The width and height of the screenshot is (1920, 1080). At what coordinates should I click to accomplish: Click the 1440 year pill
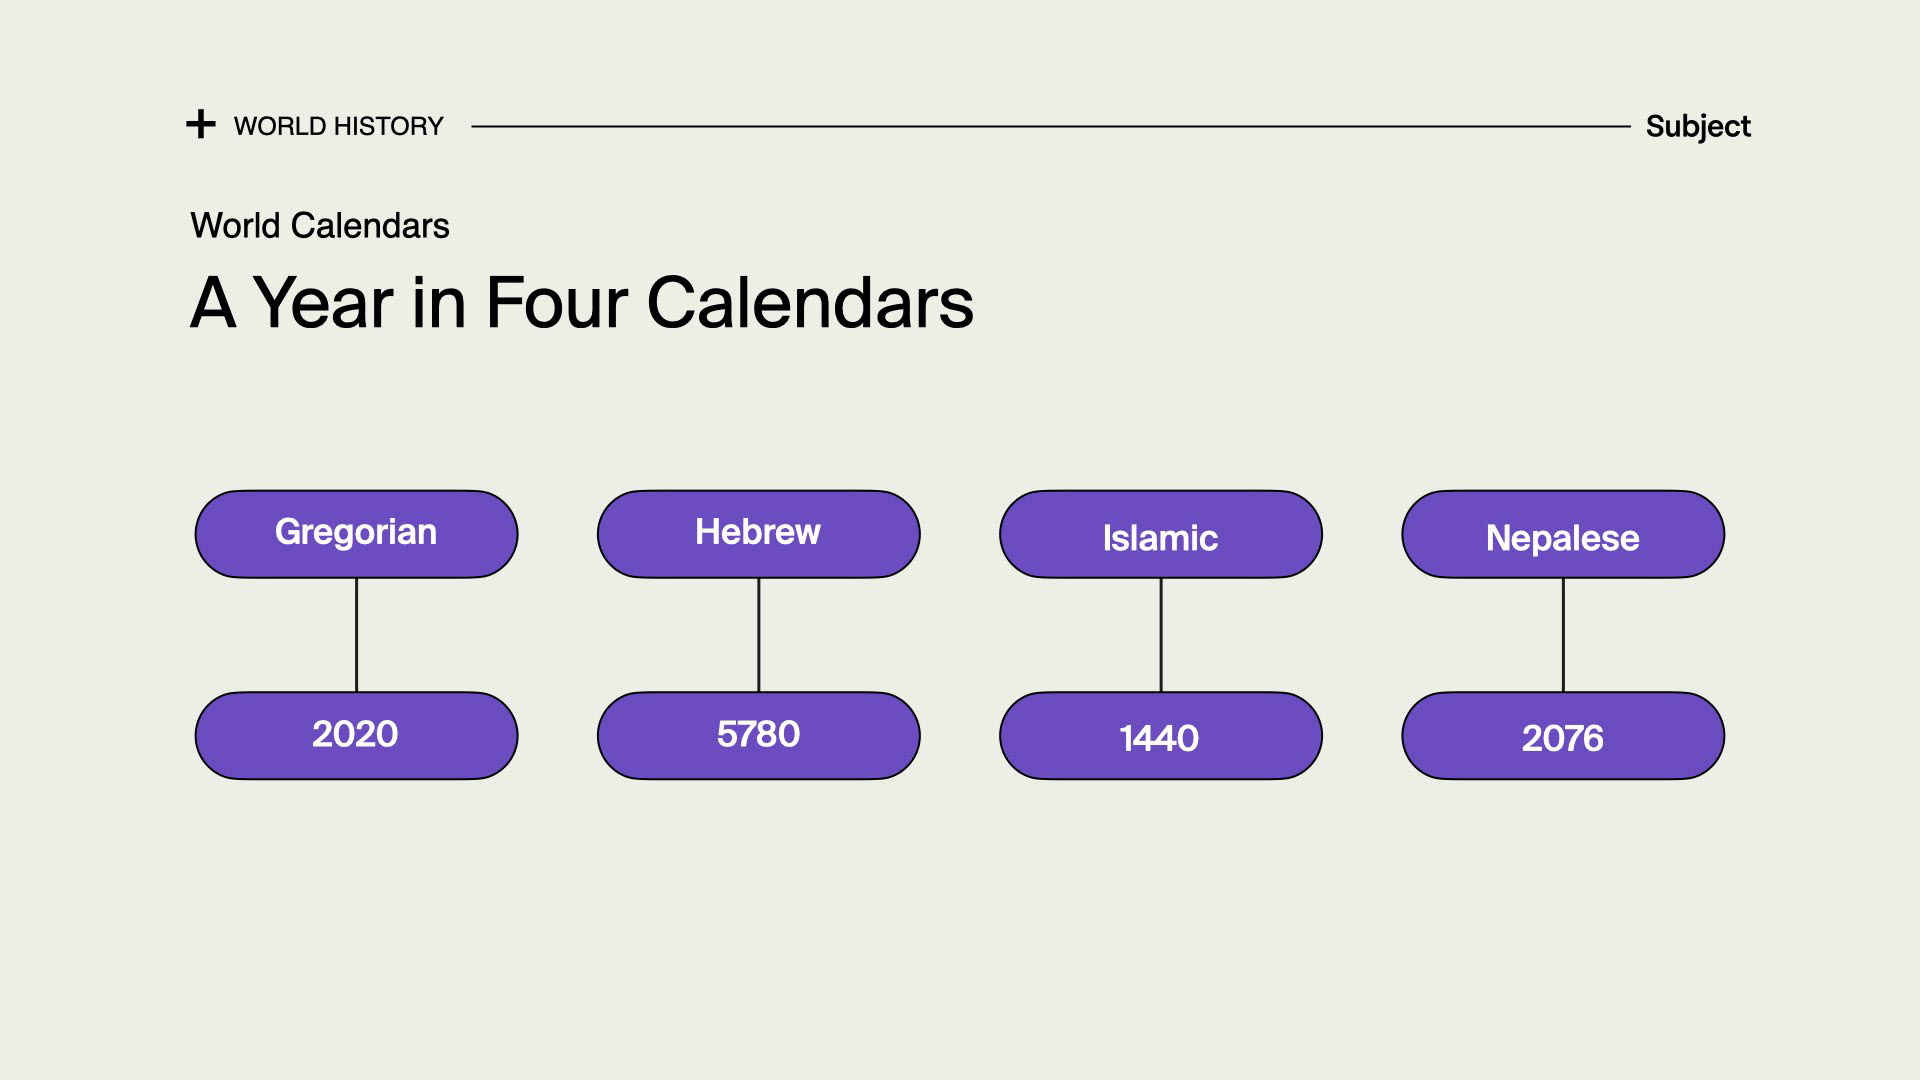click(x=1161, y=736)
